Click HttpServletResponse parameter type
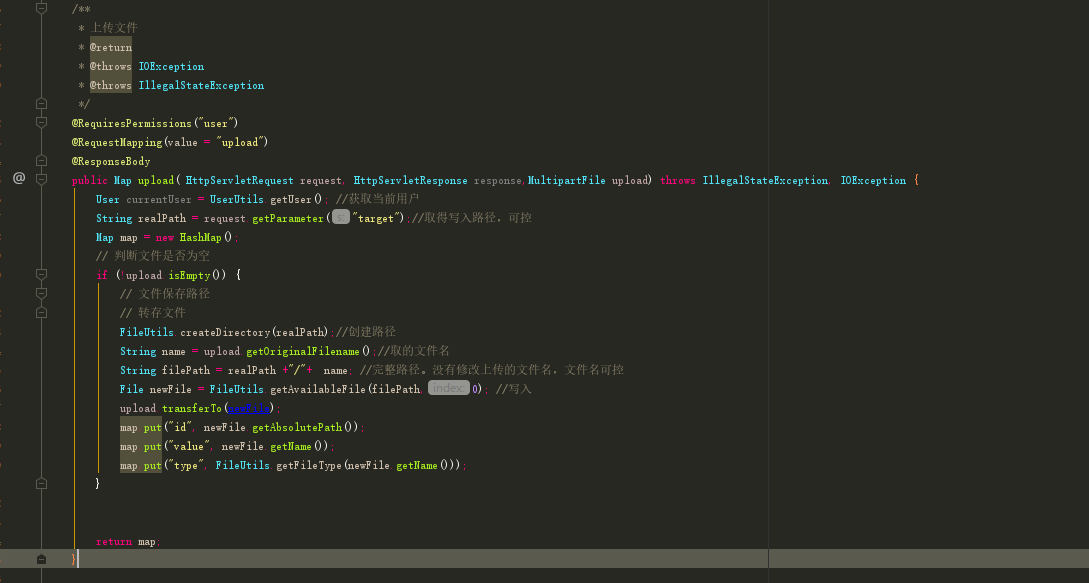The image size is (1089, 583). [410, 180]
